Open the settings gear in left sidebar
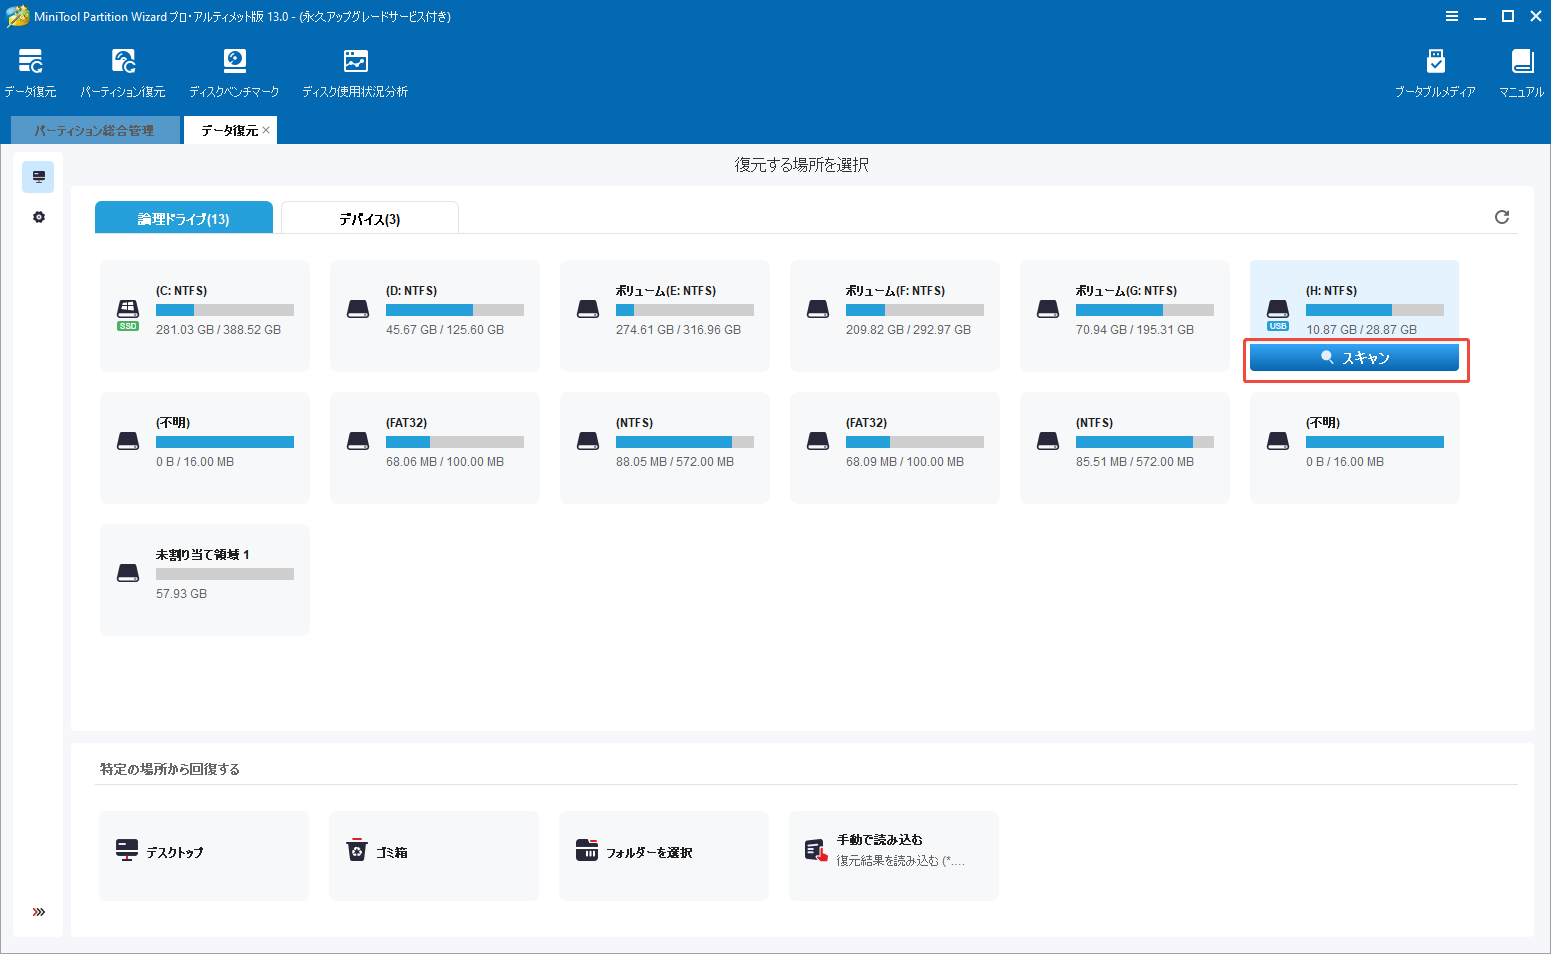Screen dimensions: 1551x954 click(x=38, y=216)
